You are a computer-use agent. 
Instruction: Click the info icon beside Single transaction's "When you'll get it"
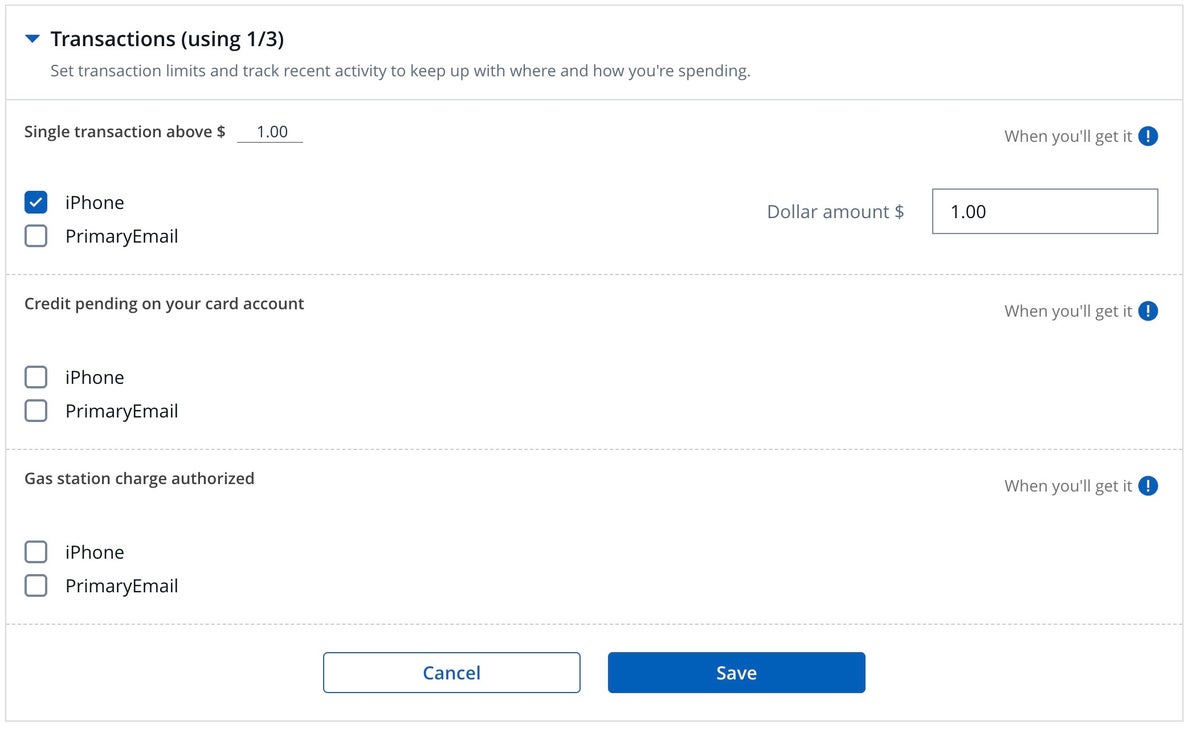(x=1147, y=136)
